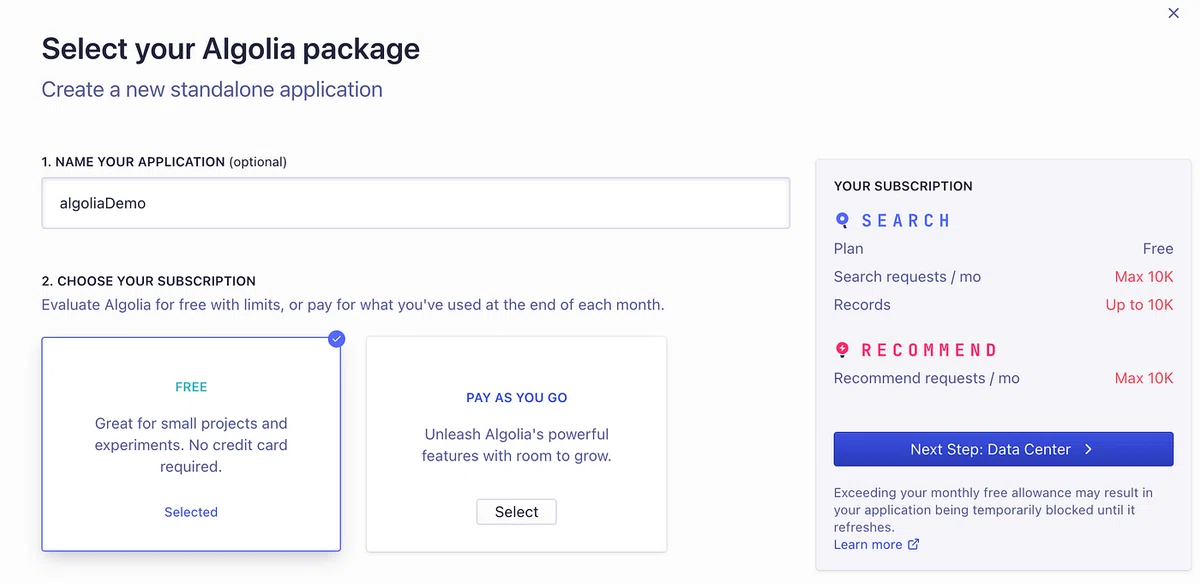Click the Recommend product icon
1200x583 pixels.
point(842,350)
